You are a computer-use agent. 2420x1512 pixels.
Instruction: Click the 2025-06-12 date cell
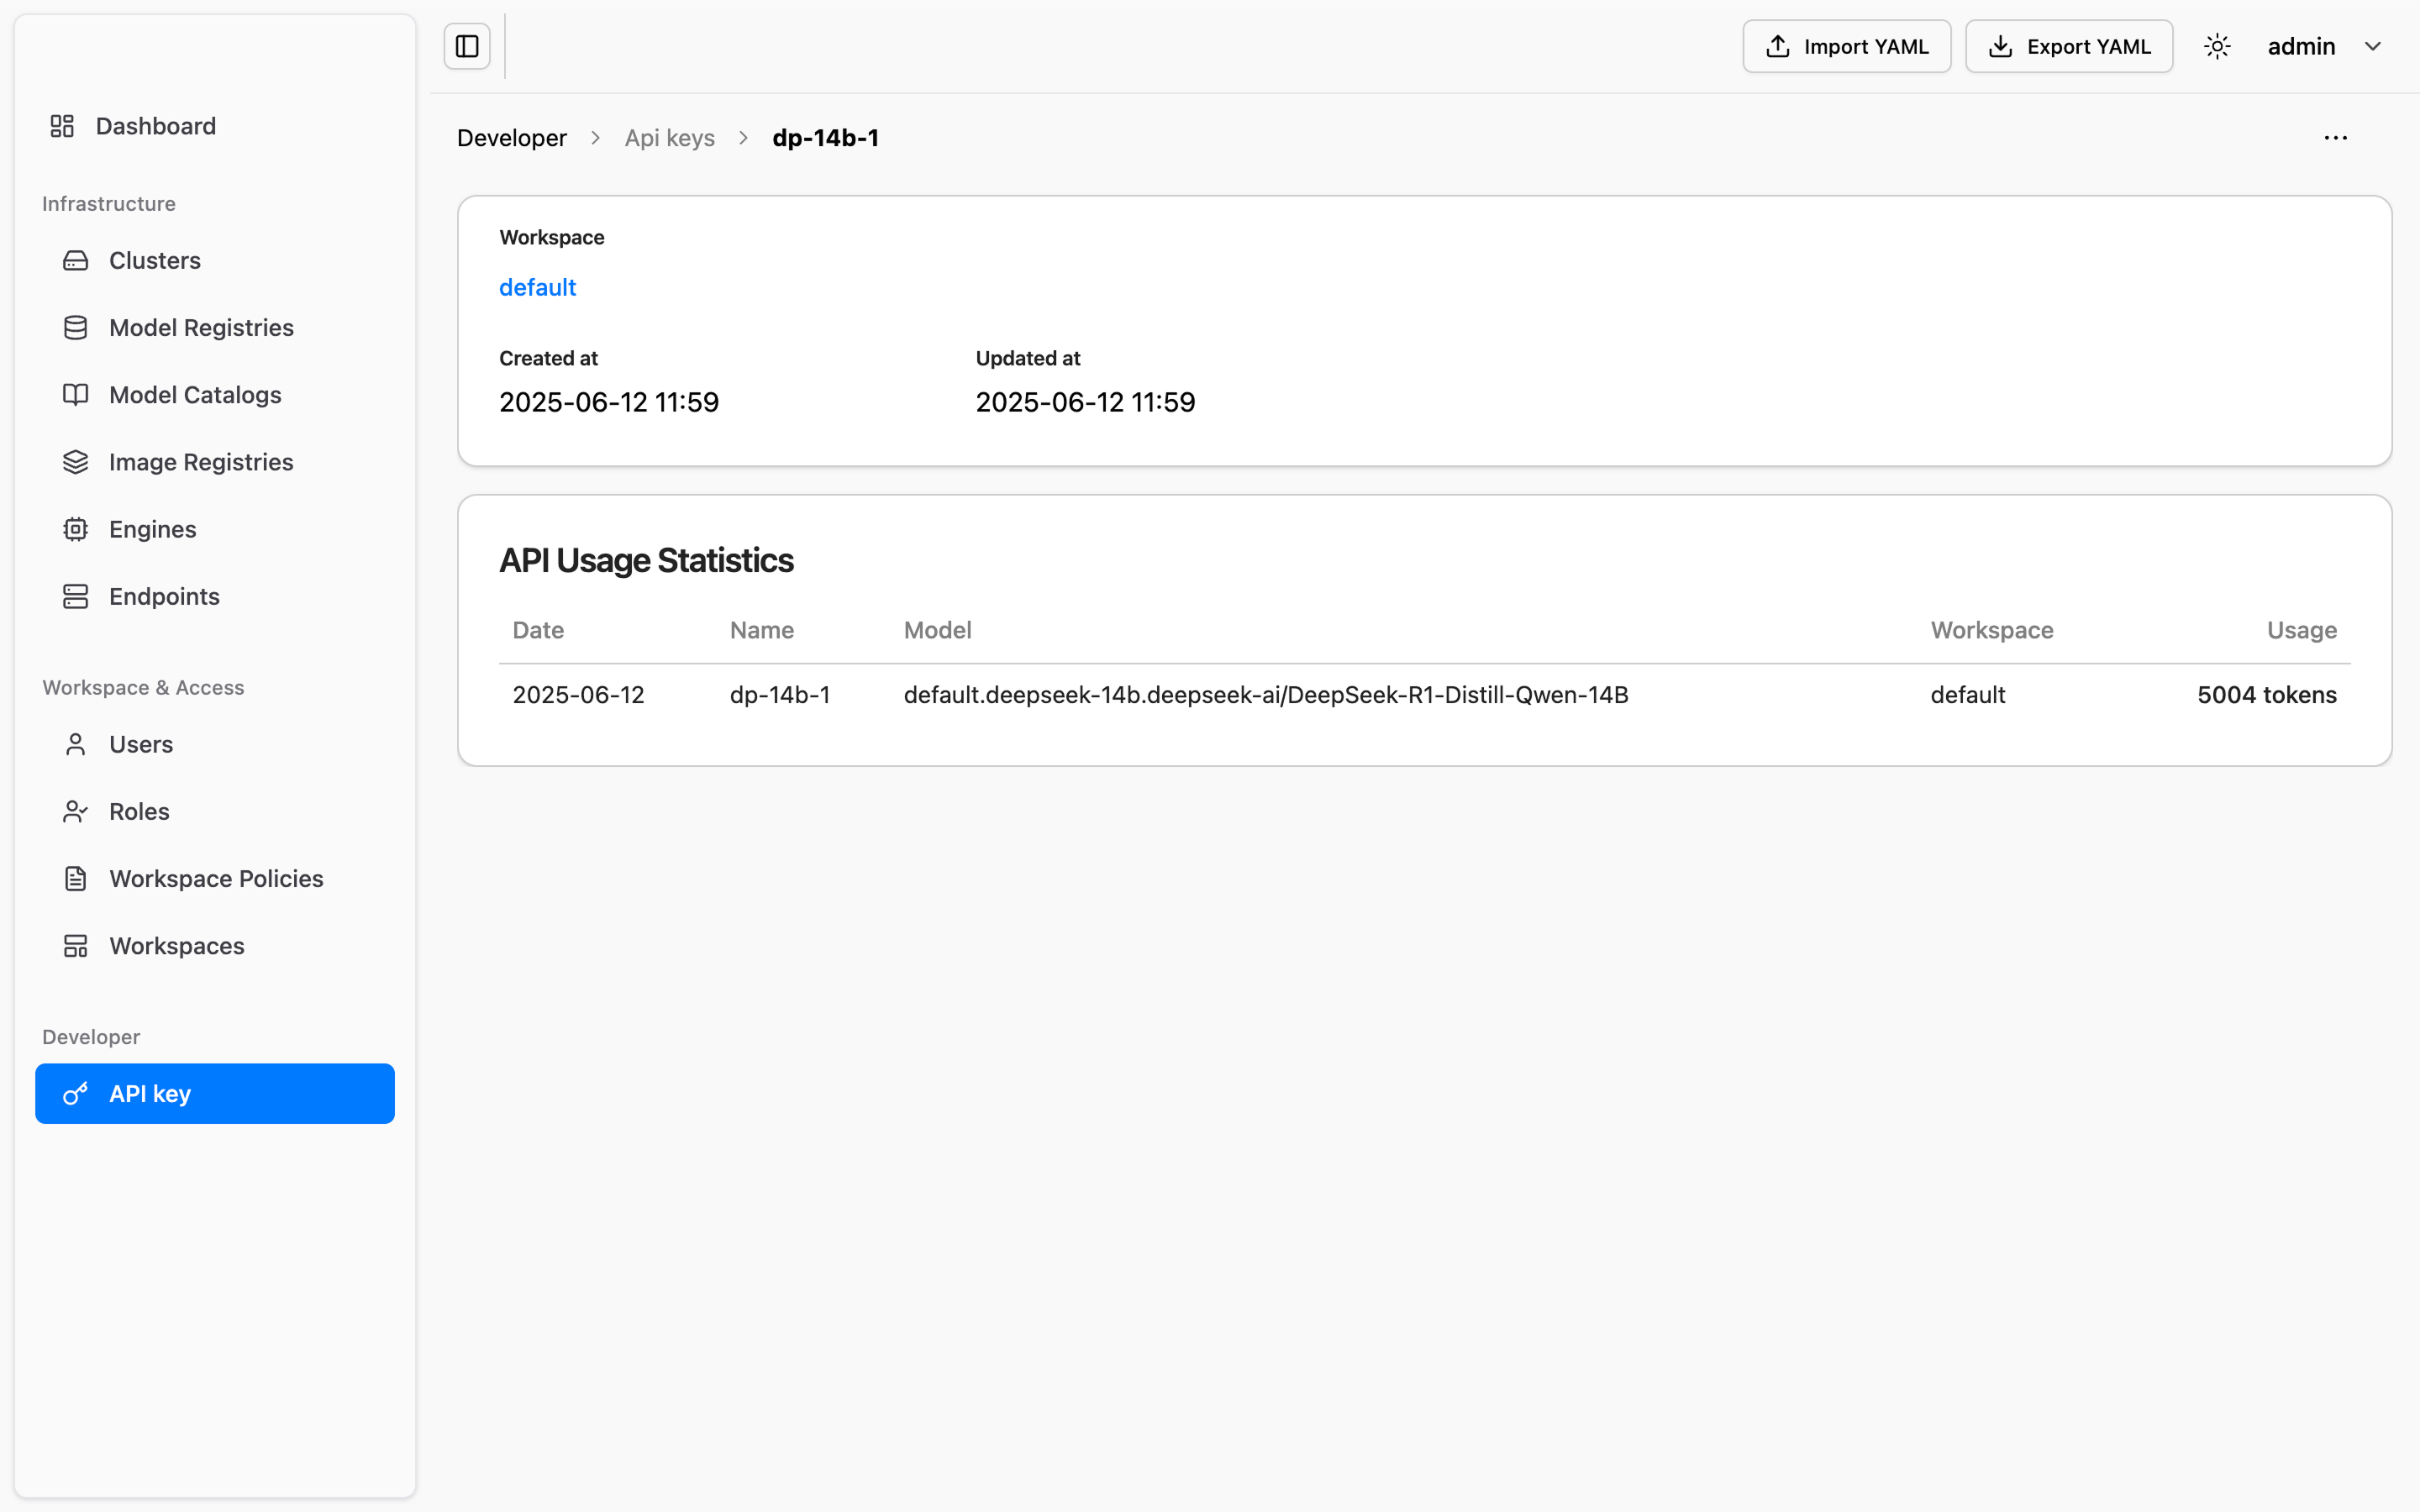point(578,695)
